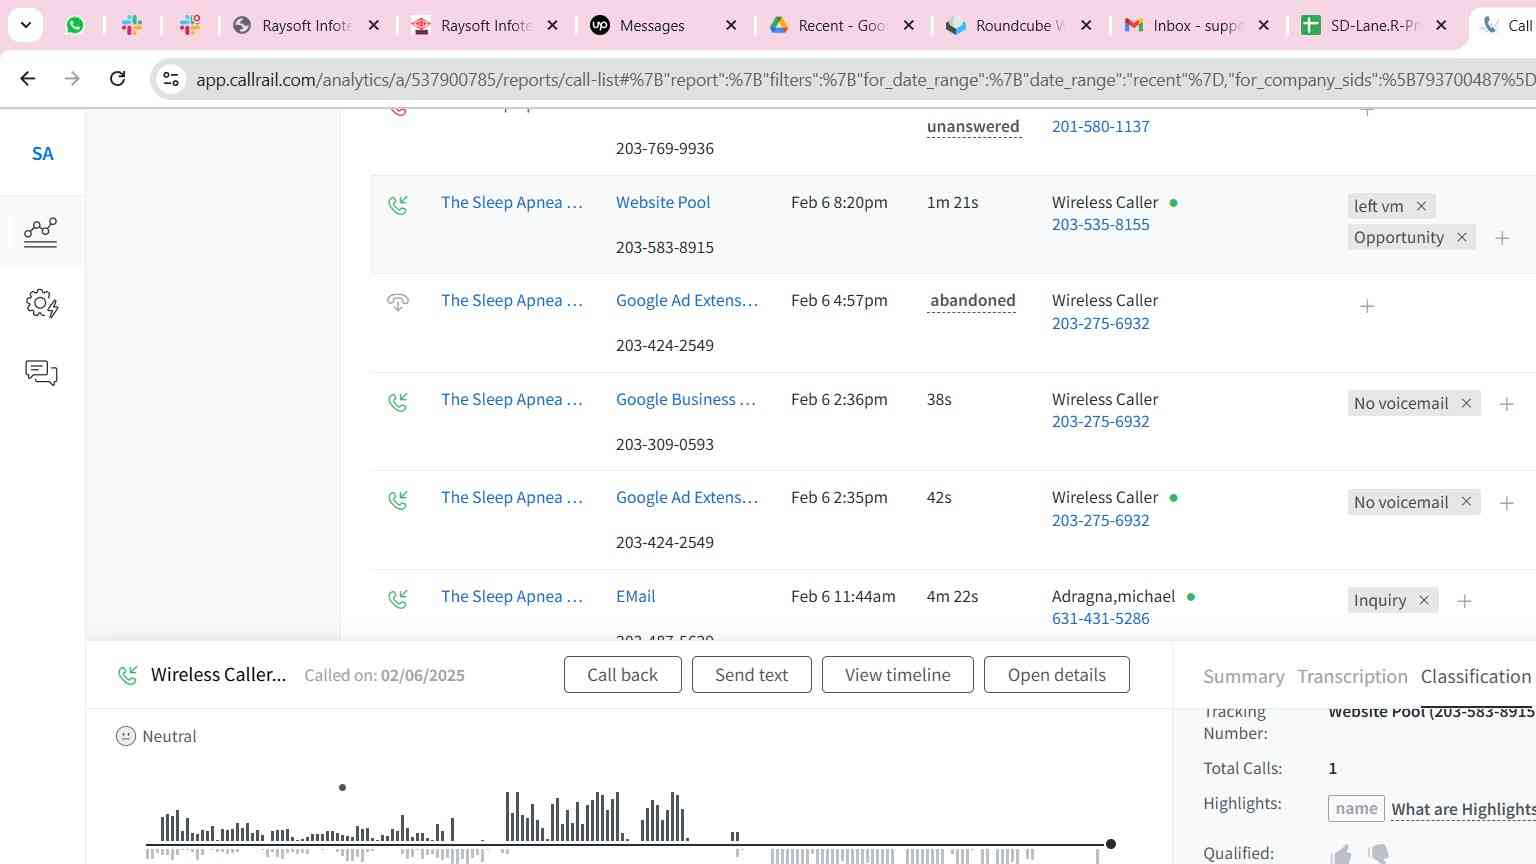
Task: Open the browser tab search dropdown
Action: coord(25,25)
